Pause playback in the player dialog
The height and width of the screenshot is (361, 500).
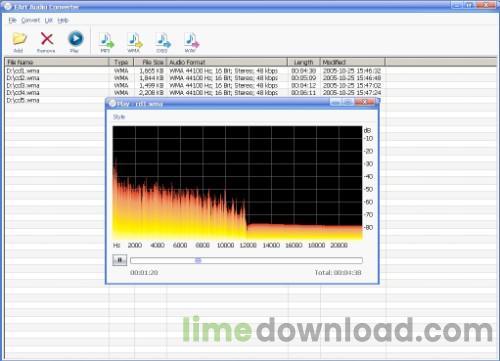(120, 260)
